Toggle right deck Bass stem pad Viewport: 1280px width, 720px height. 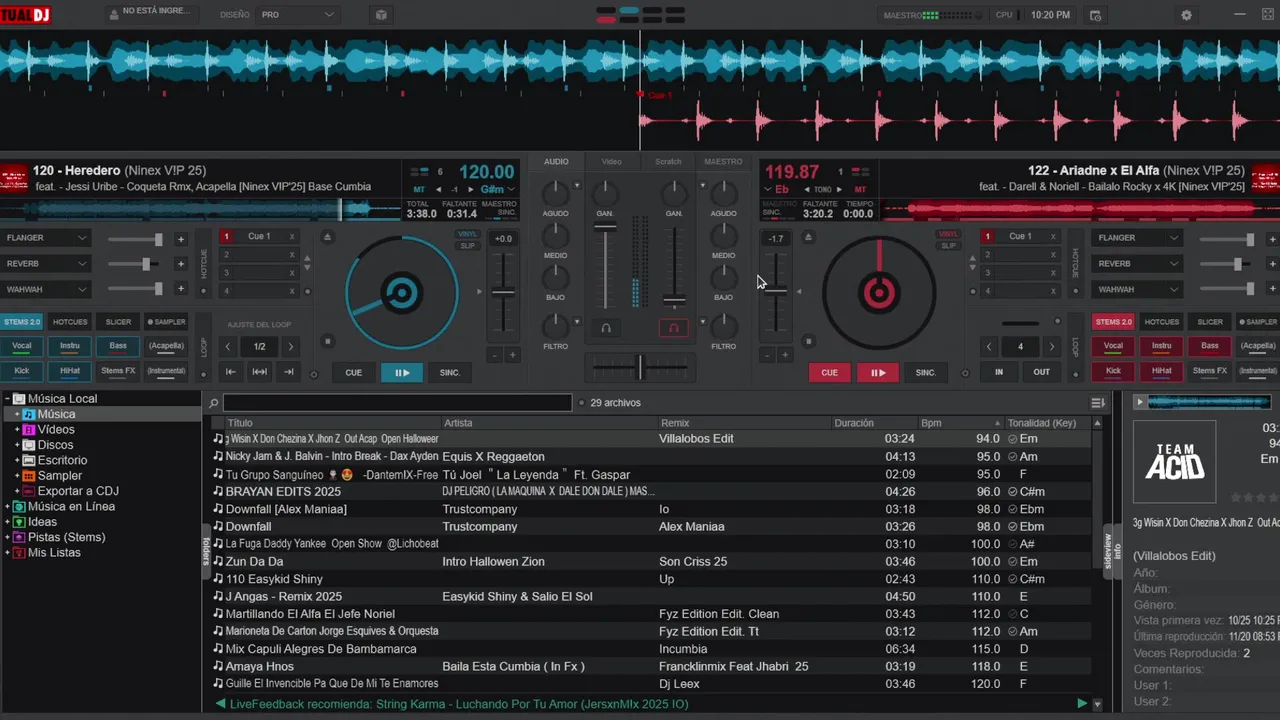pyautogui.click(x=1210, y=346)
